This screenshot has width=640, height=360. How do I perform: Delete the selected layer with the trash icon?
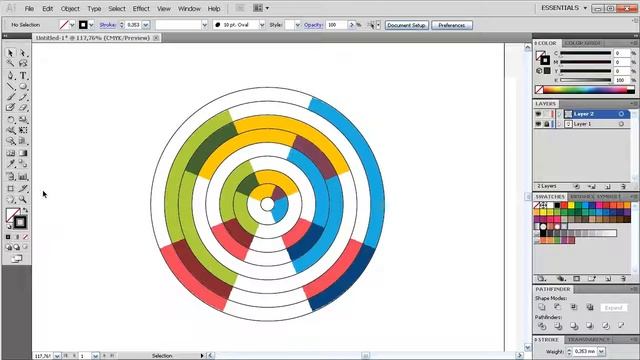click(623, 187)
